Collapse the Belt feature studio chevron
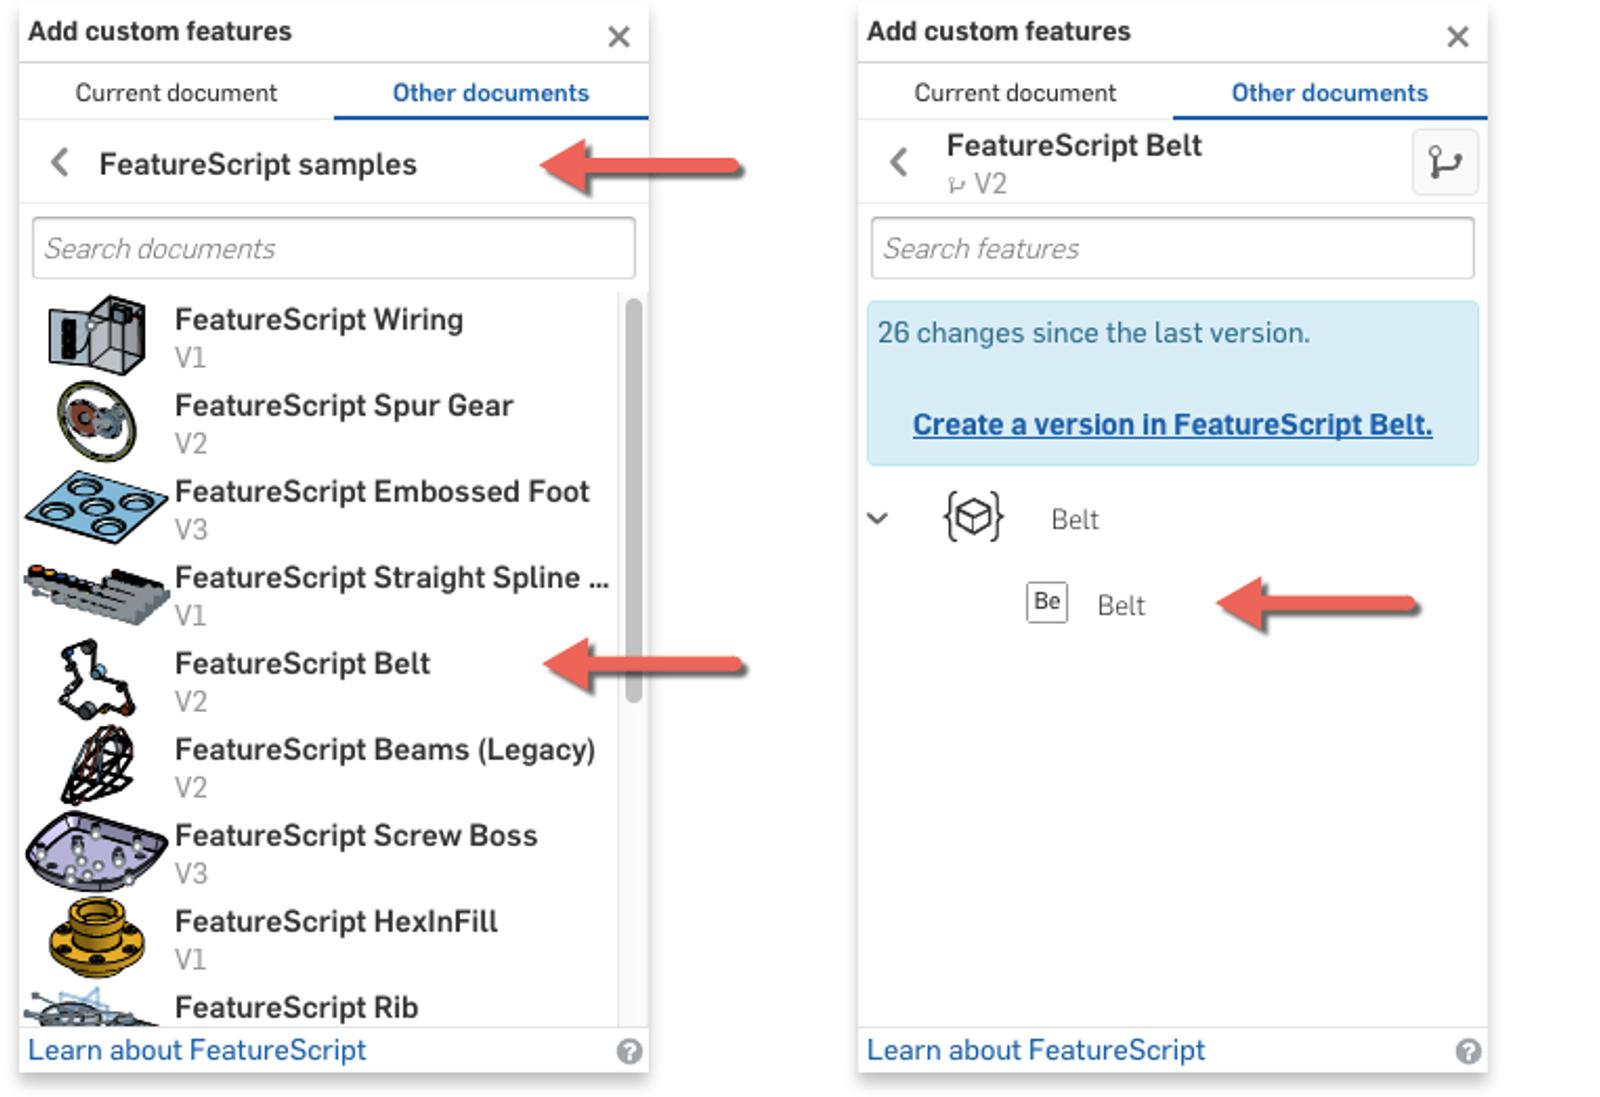Image resolution: width=1600 pixels, height=1097 pixels. [x=878, y=518]
